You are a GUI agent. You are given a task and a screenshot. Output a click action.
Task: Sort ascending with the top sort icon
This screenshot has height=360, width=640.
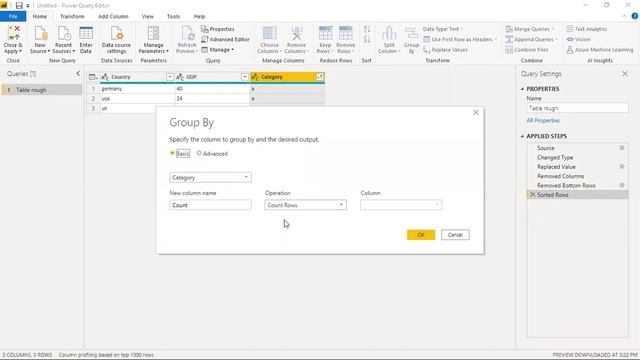pyautogui.click(x=367, y=29)
